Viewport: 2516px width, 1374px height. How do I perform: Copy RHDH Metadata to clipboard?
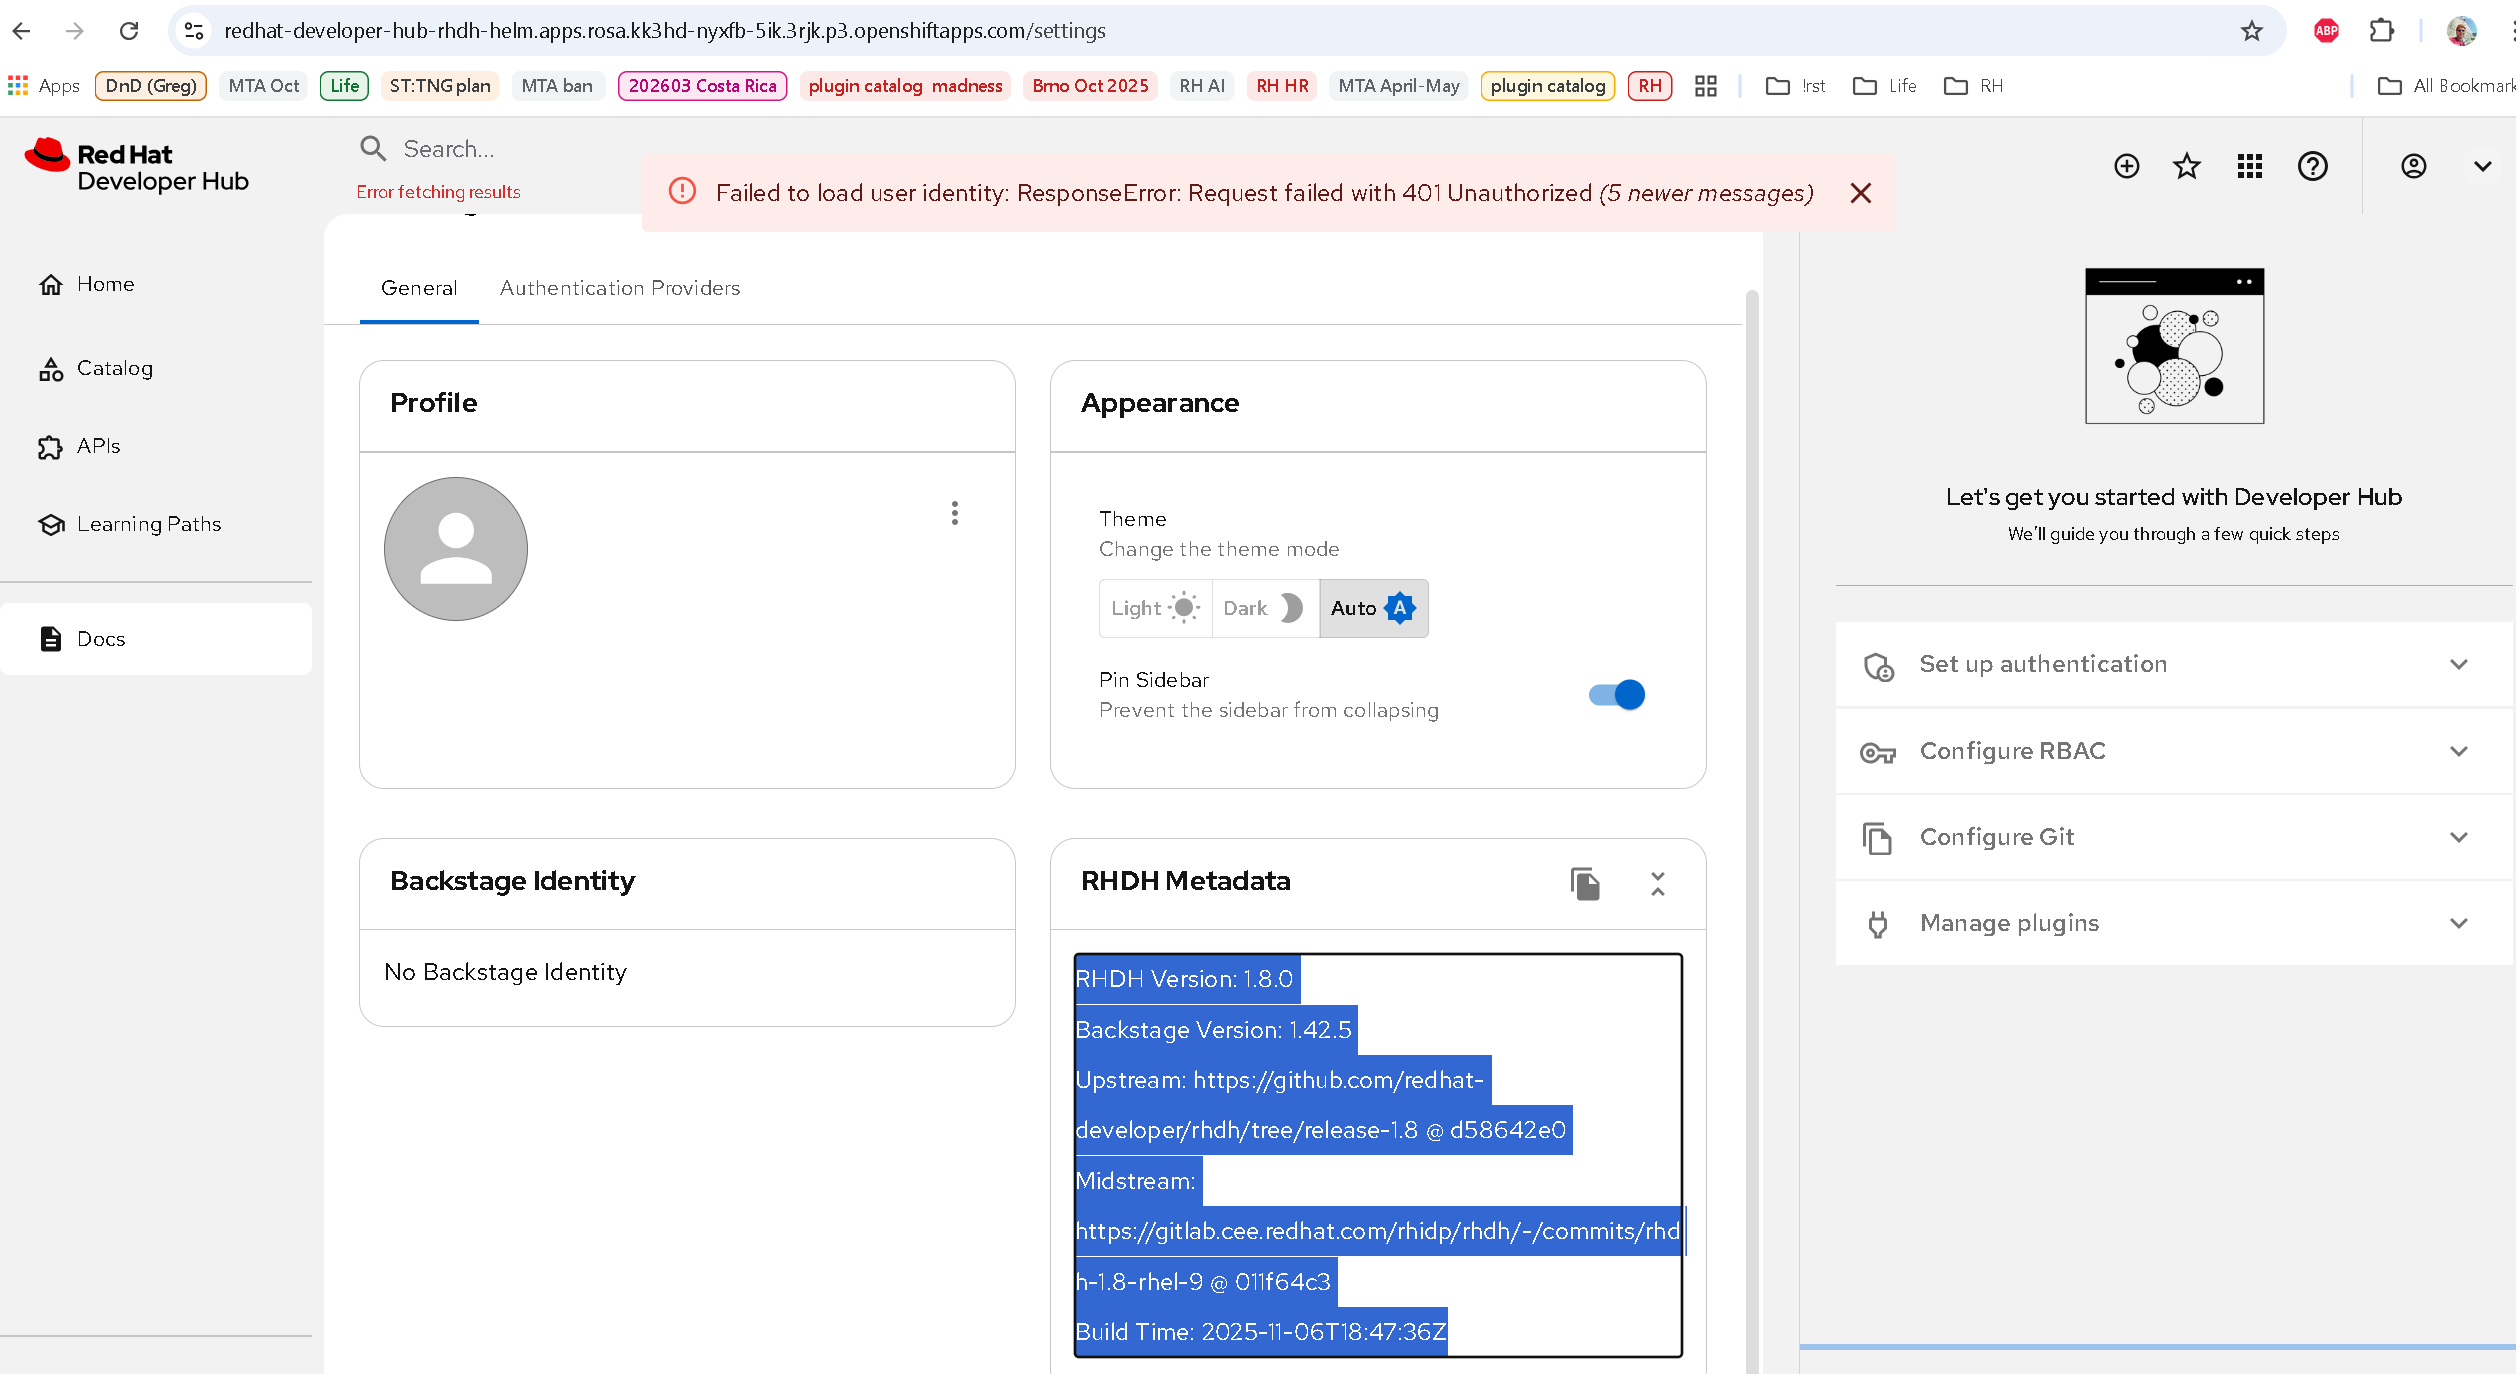click(x=1585, y=883)
